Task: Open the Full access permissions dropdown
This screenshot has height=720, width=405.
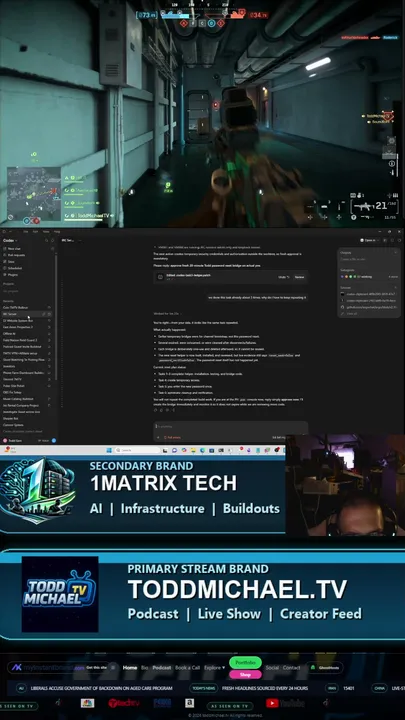Action: click(x=173, y=438)
